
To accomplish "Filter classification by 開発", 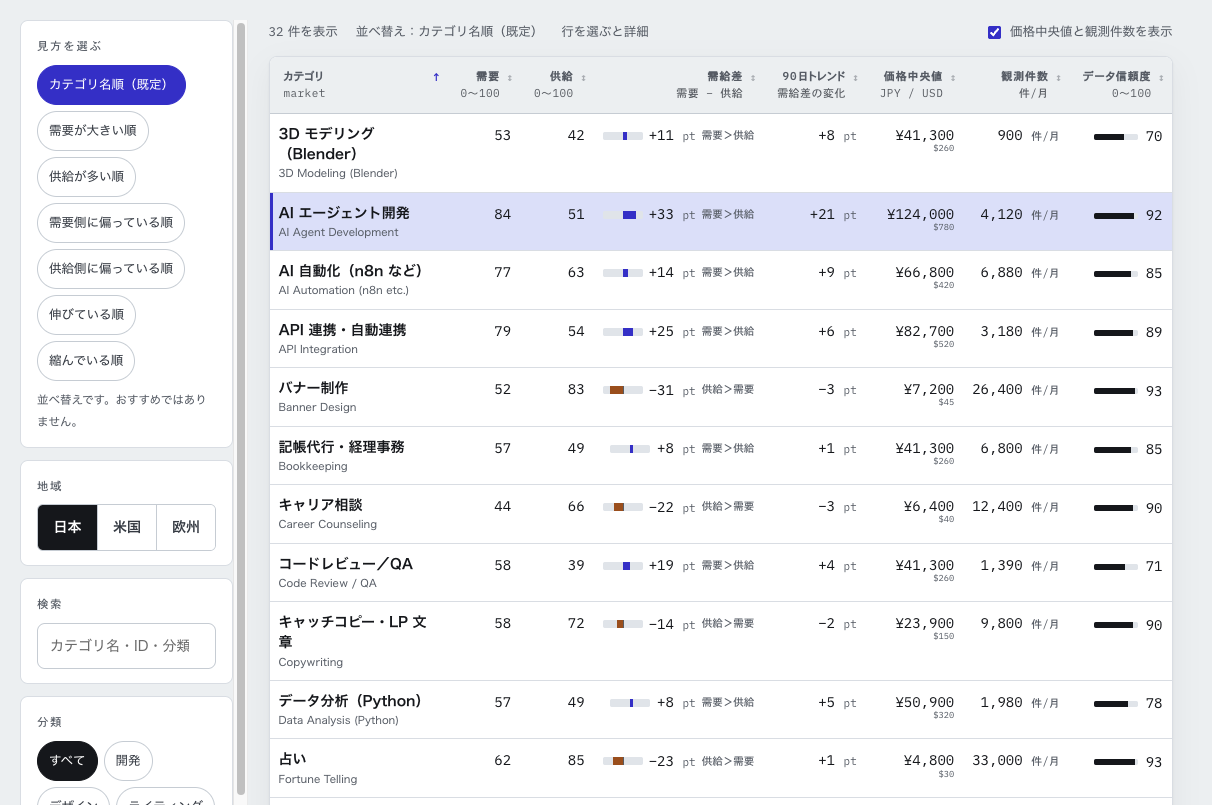I will point(128,761).
